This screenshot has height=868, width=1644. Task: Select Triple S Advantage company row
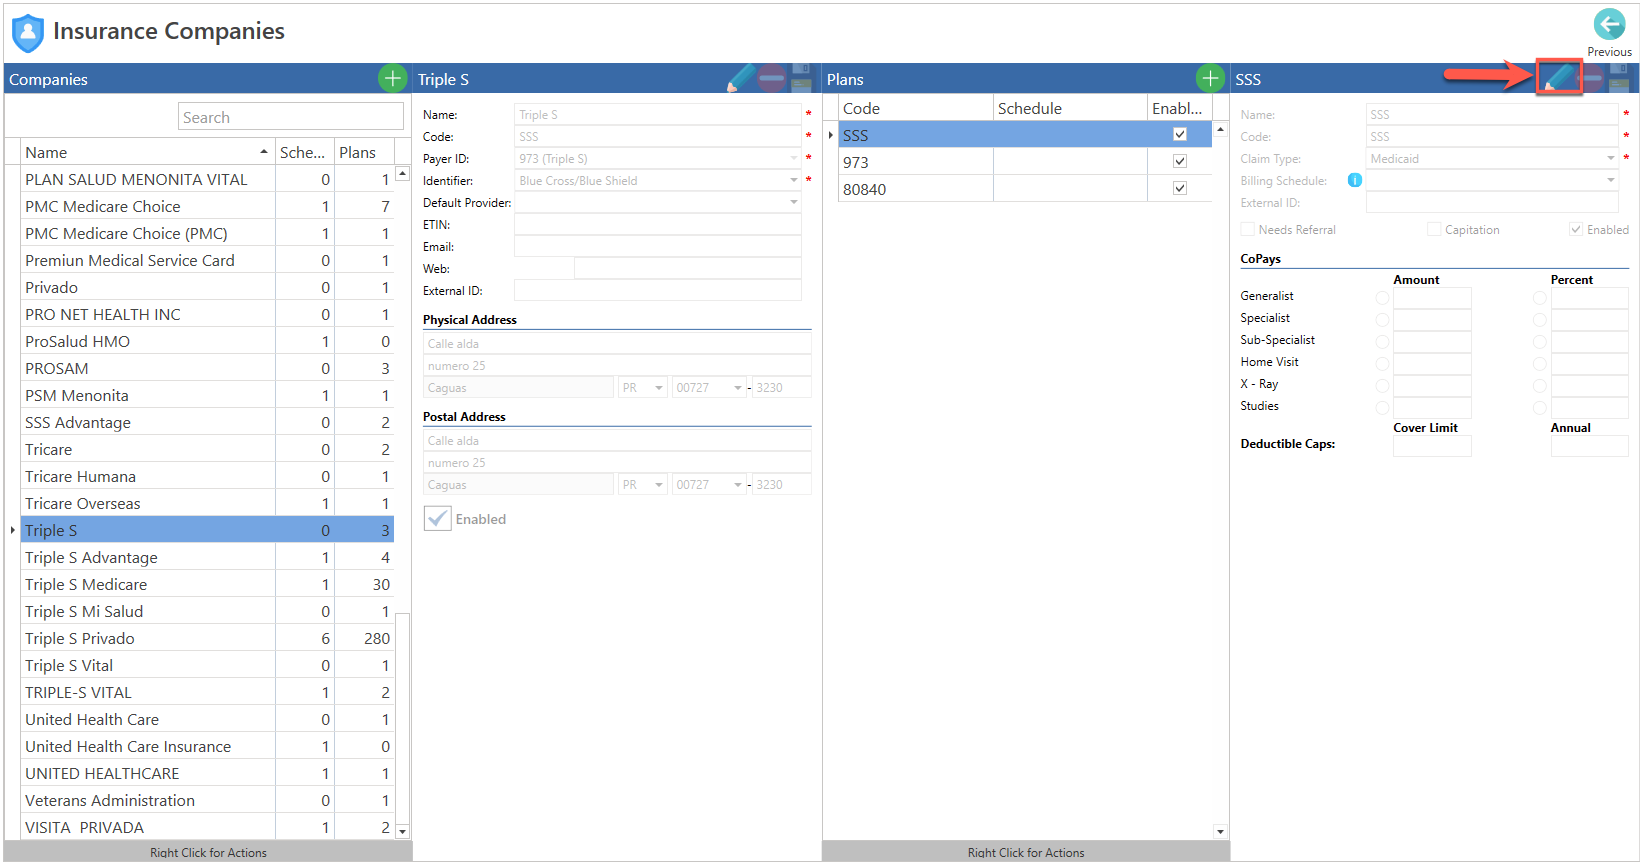(x=207, y=557)
